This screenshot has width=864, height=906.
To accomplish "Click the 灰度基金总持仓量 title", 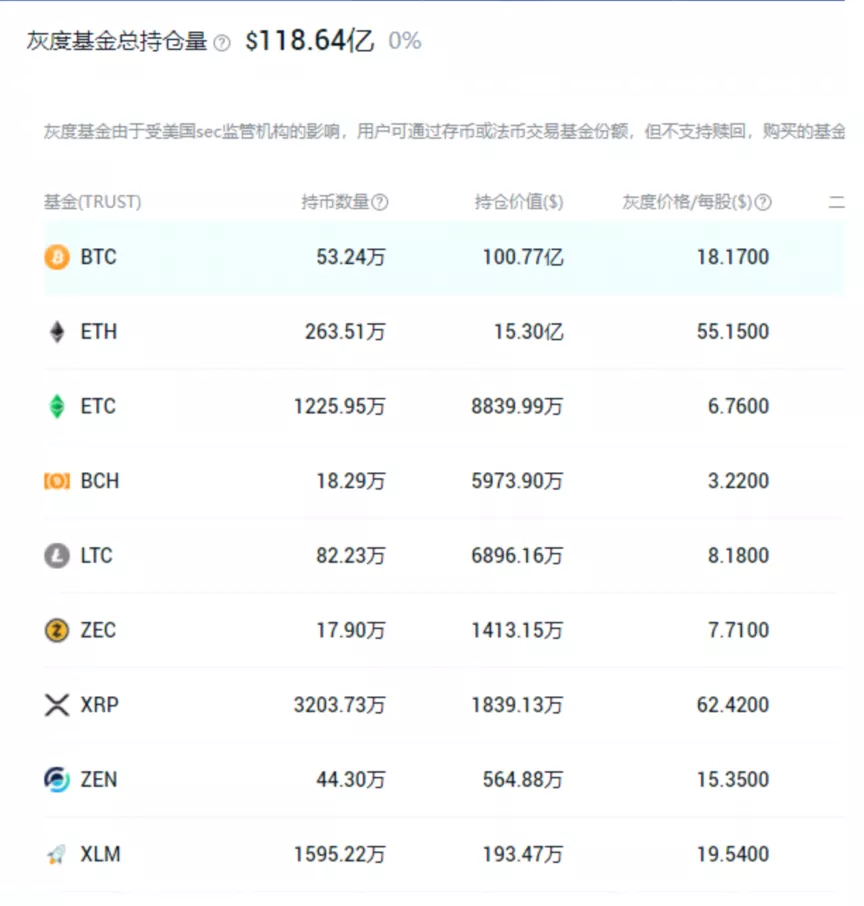I will point(117,41).
